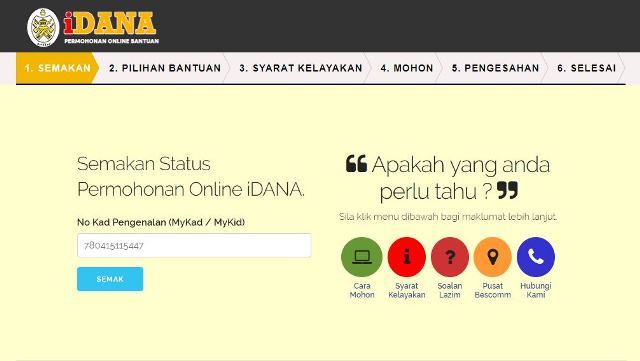The height and width of the screenshot is (361, 640).
Task: Click the Cara Mohon label
Action: coord(362,290)
